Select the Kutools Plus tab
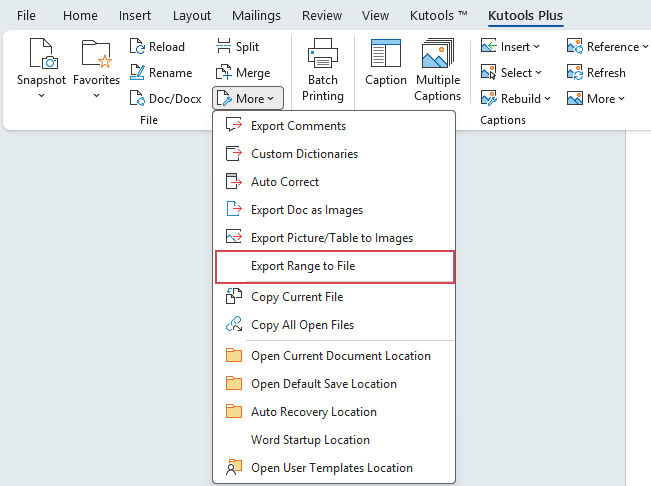The width and height of the screenshot is (651, 486). 525,16
